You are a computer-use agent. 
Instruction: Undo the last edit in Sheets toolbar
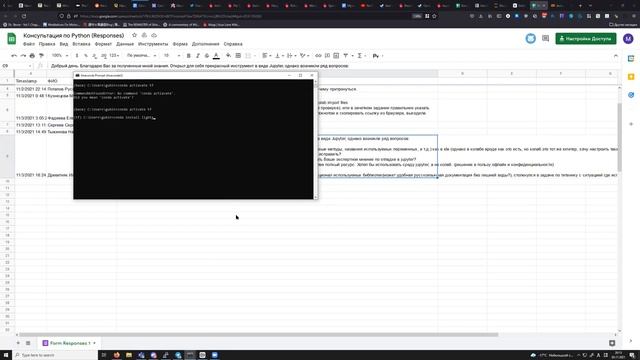pyautogui.click(x=14, y=56)
